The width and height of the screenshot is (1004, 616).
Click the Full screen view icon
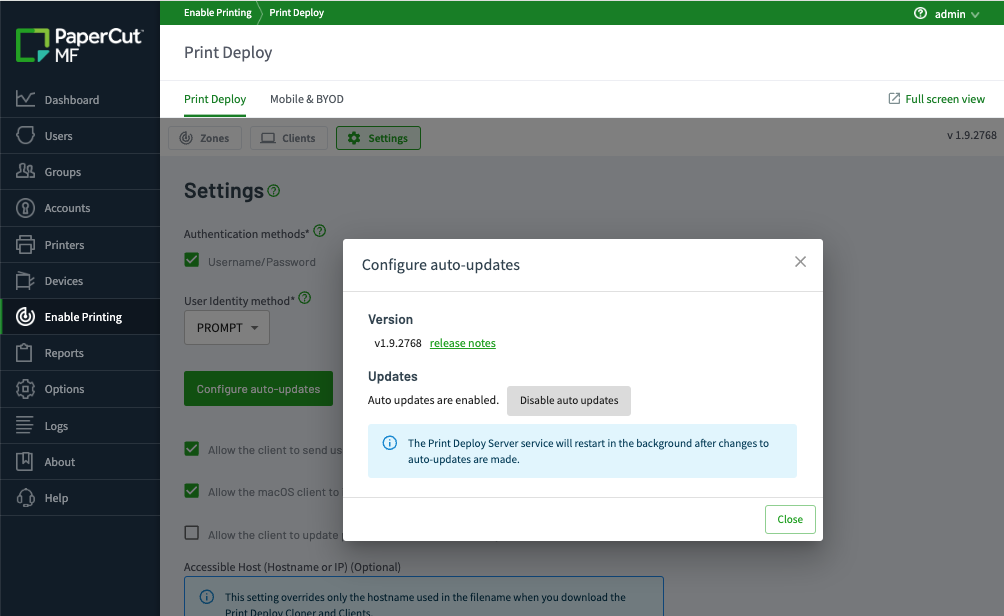coord(894,99)
